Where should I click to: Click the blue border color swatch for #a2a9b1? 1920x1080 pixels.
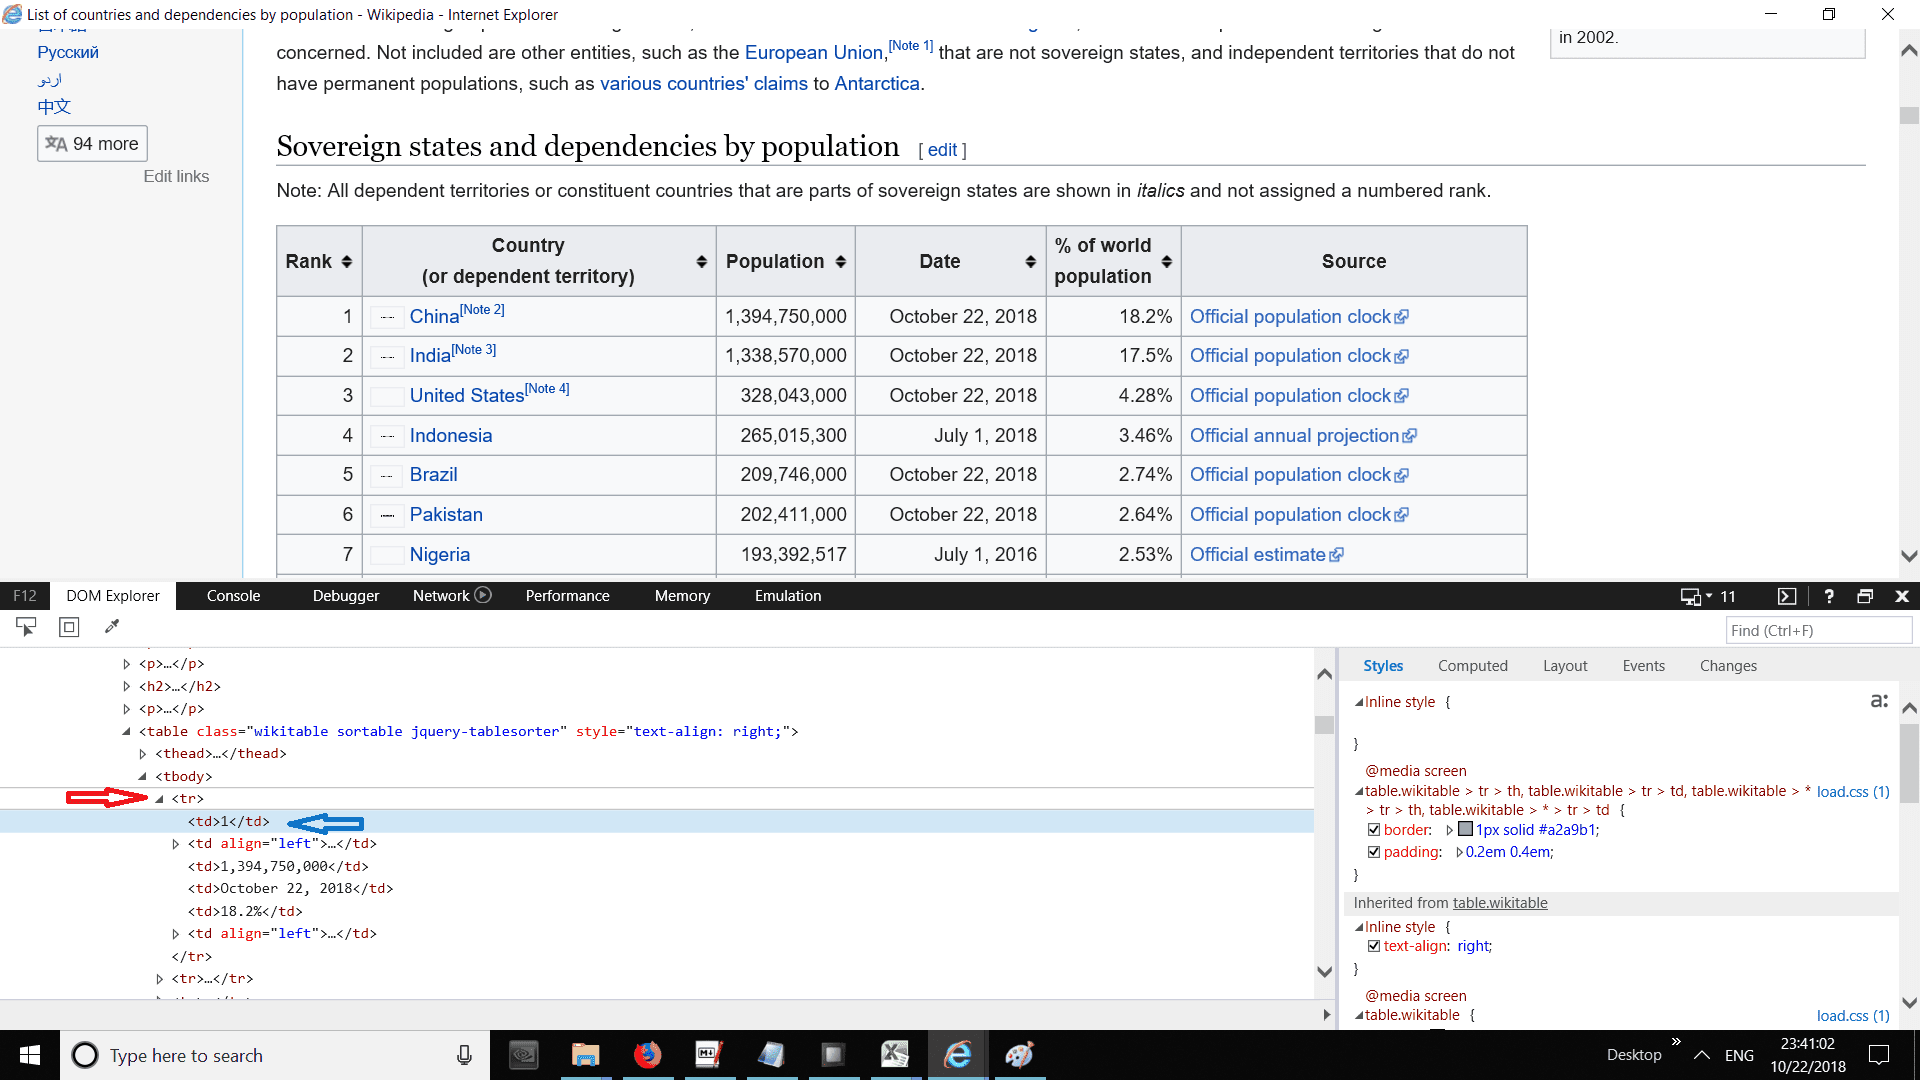pos(1466,829)
